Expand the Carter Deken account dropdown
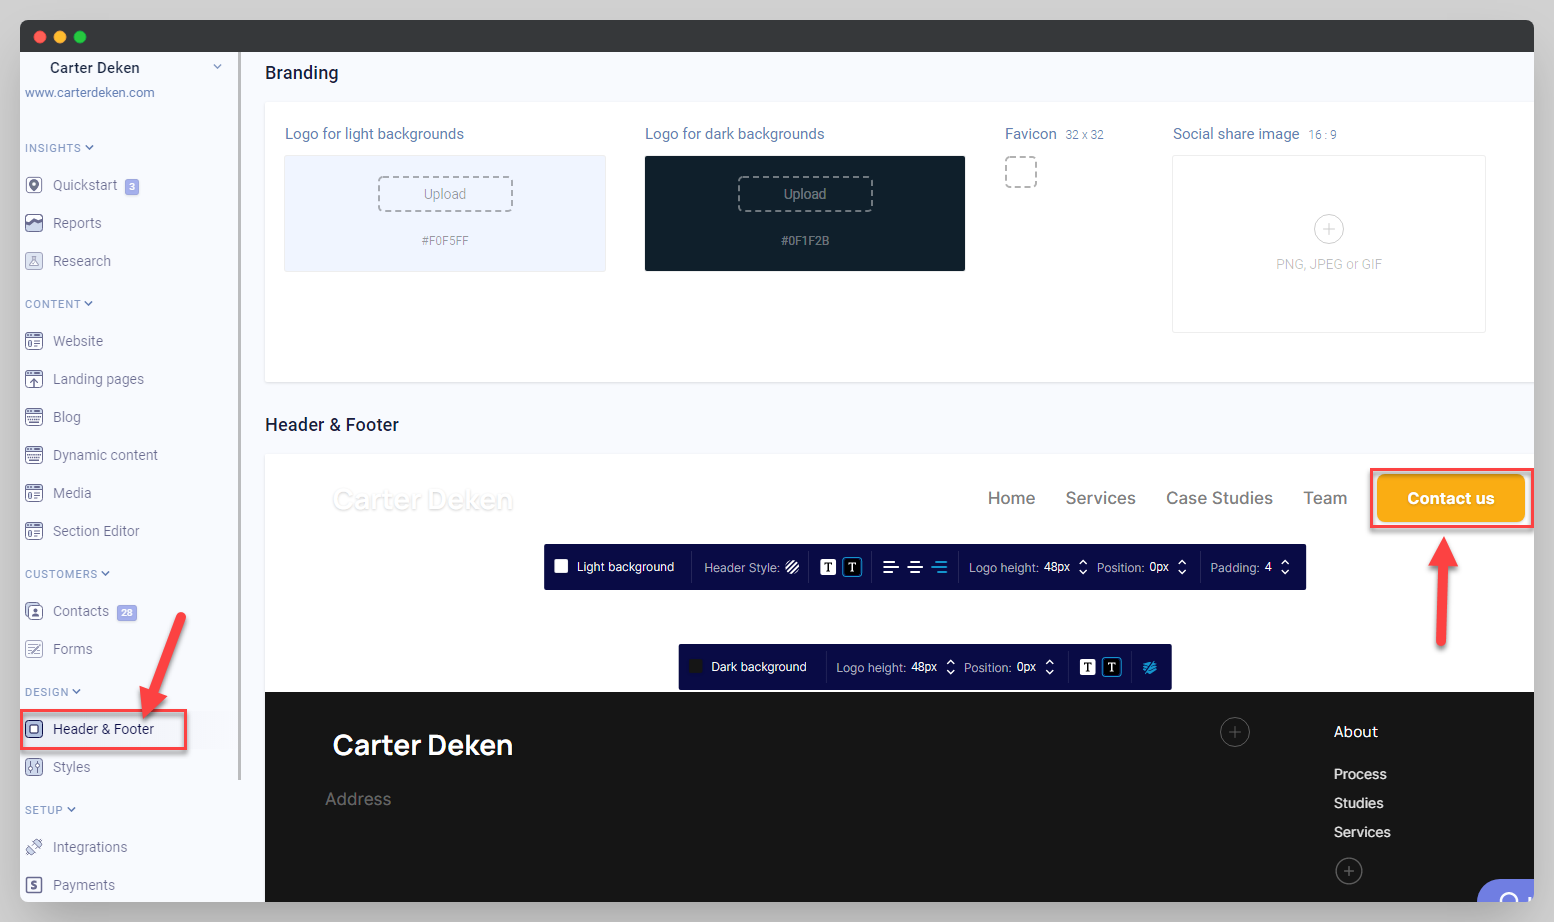Viewport: 1554px width, 922px height. point(217,66)
